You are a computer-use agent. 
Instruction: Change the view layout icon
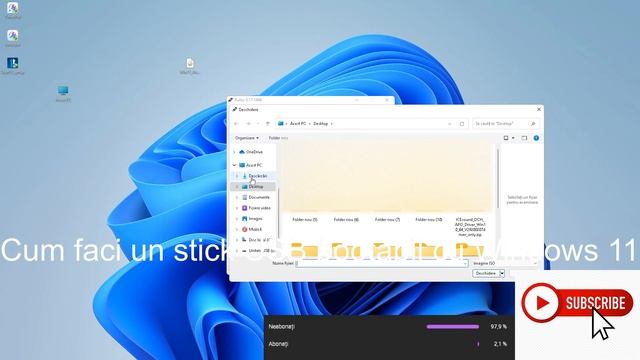(x=506, y=138)
